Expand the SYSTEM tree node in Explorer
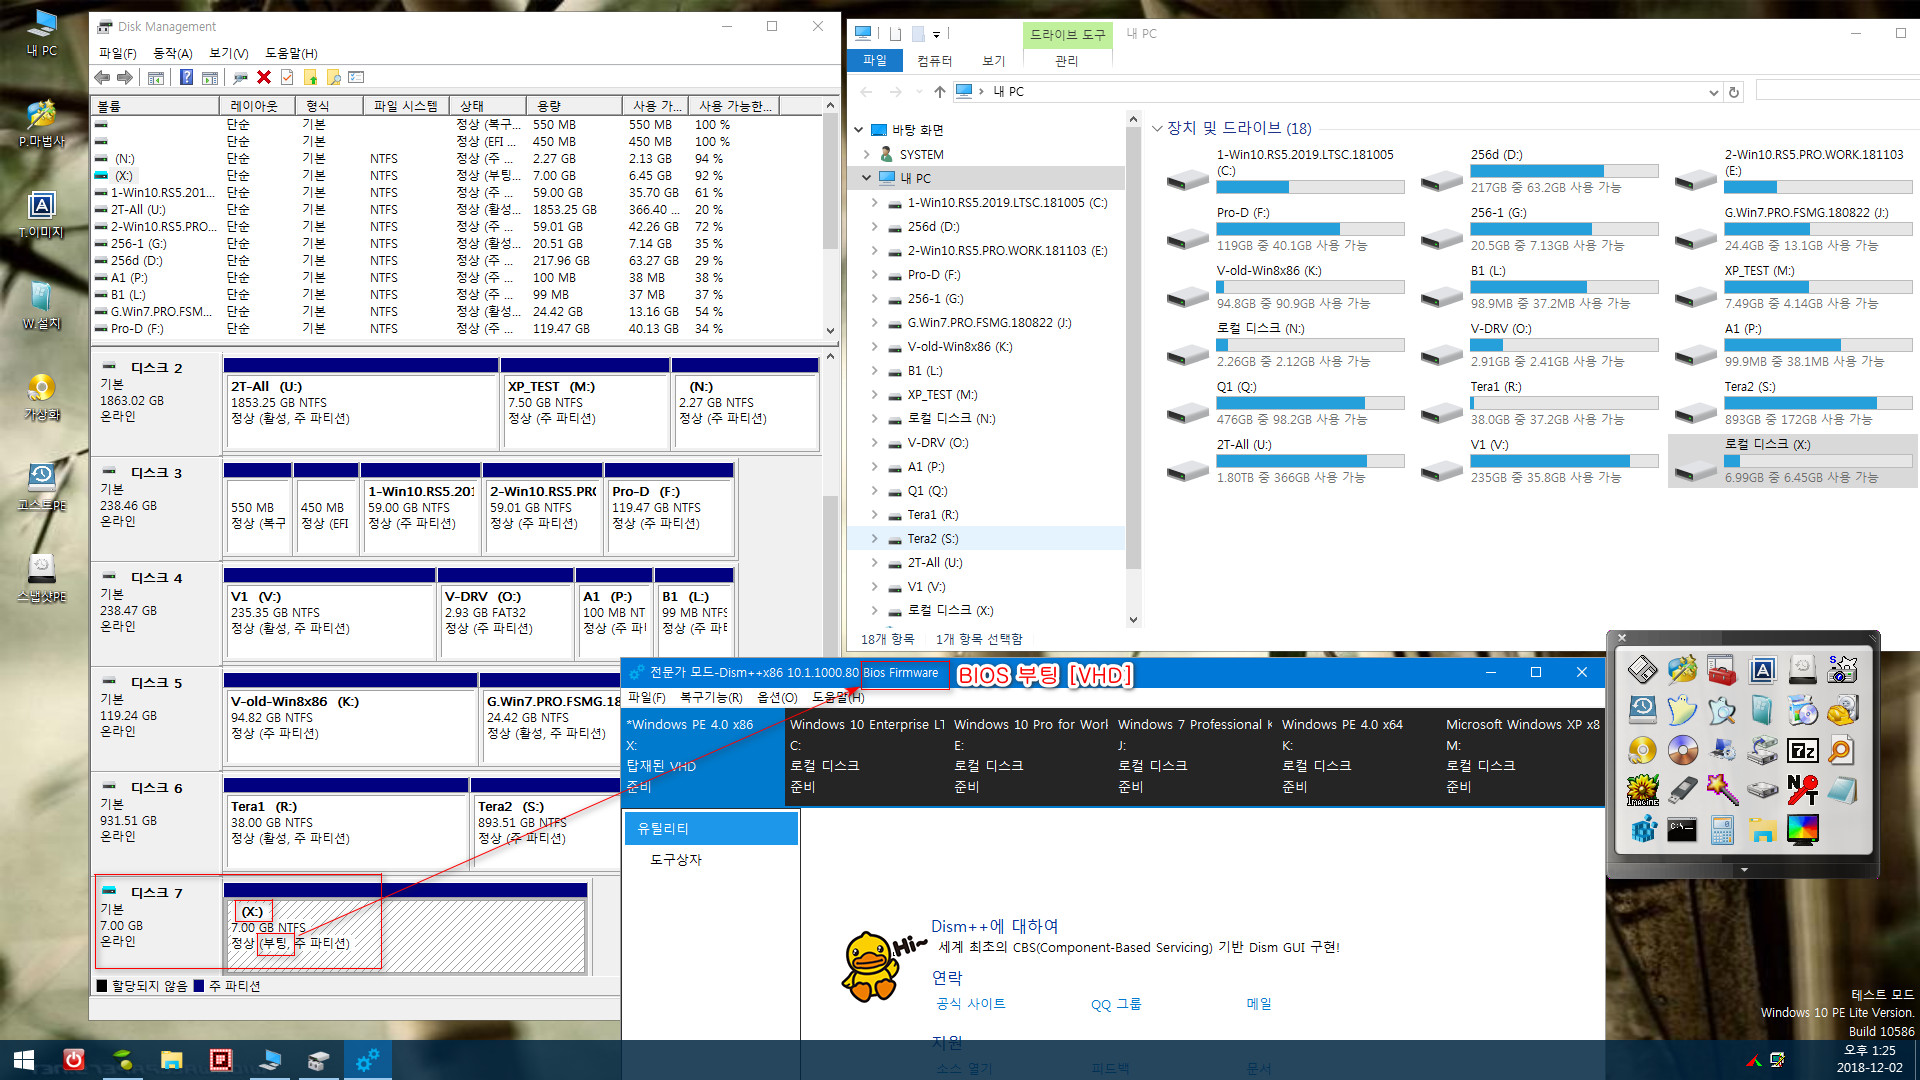1920x1080 pixels. pyautogui.click(x=866, y=155)
